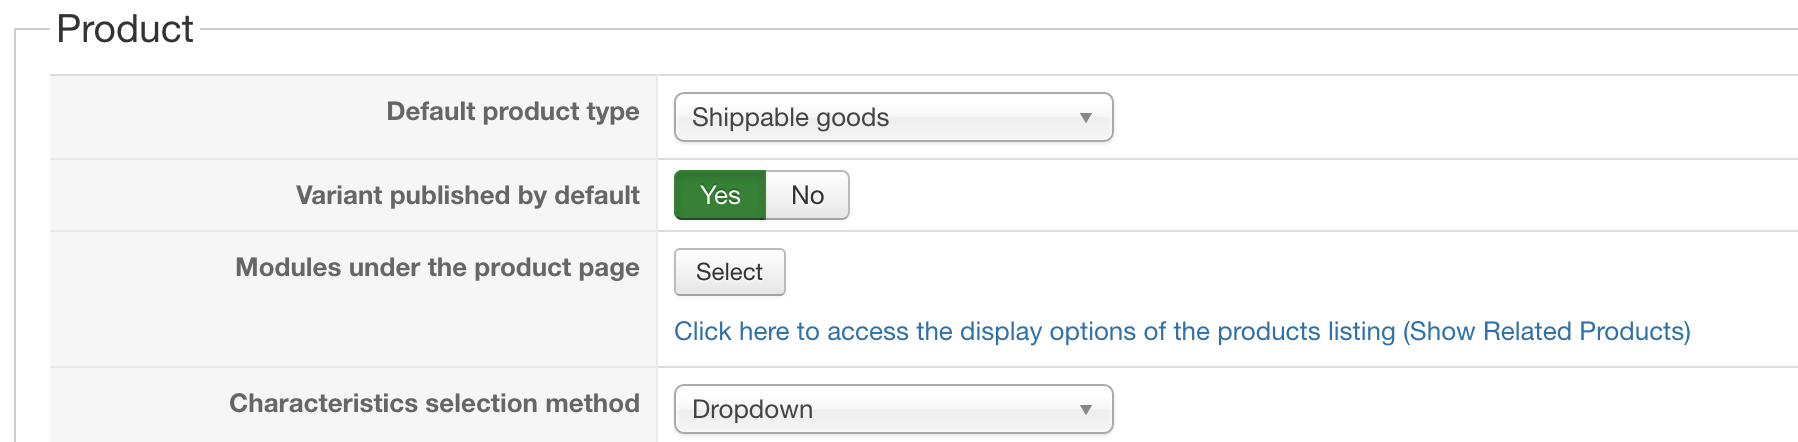Click the word Select on the modules button
This screenshot has height=442, width=1798.
(729, 272)
